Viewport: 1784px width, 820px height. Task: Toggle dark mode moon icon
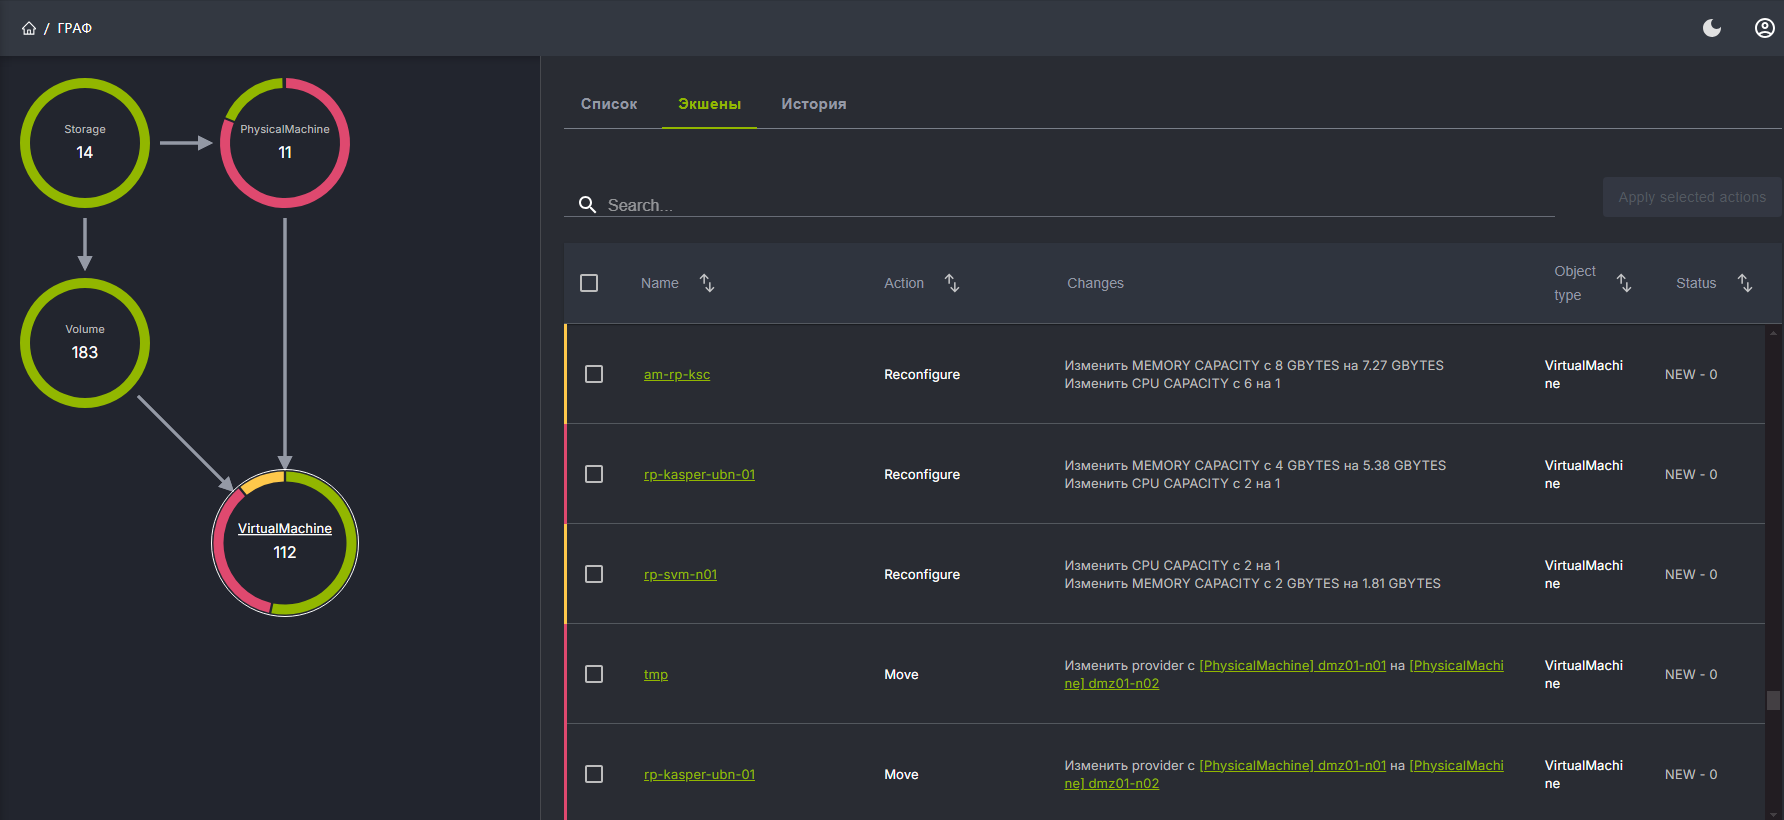pyautogui.click(x=1712, y=28)
